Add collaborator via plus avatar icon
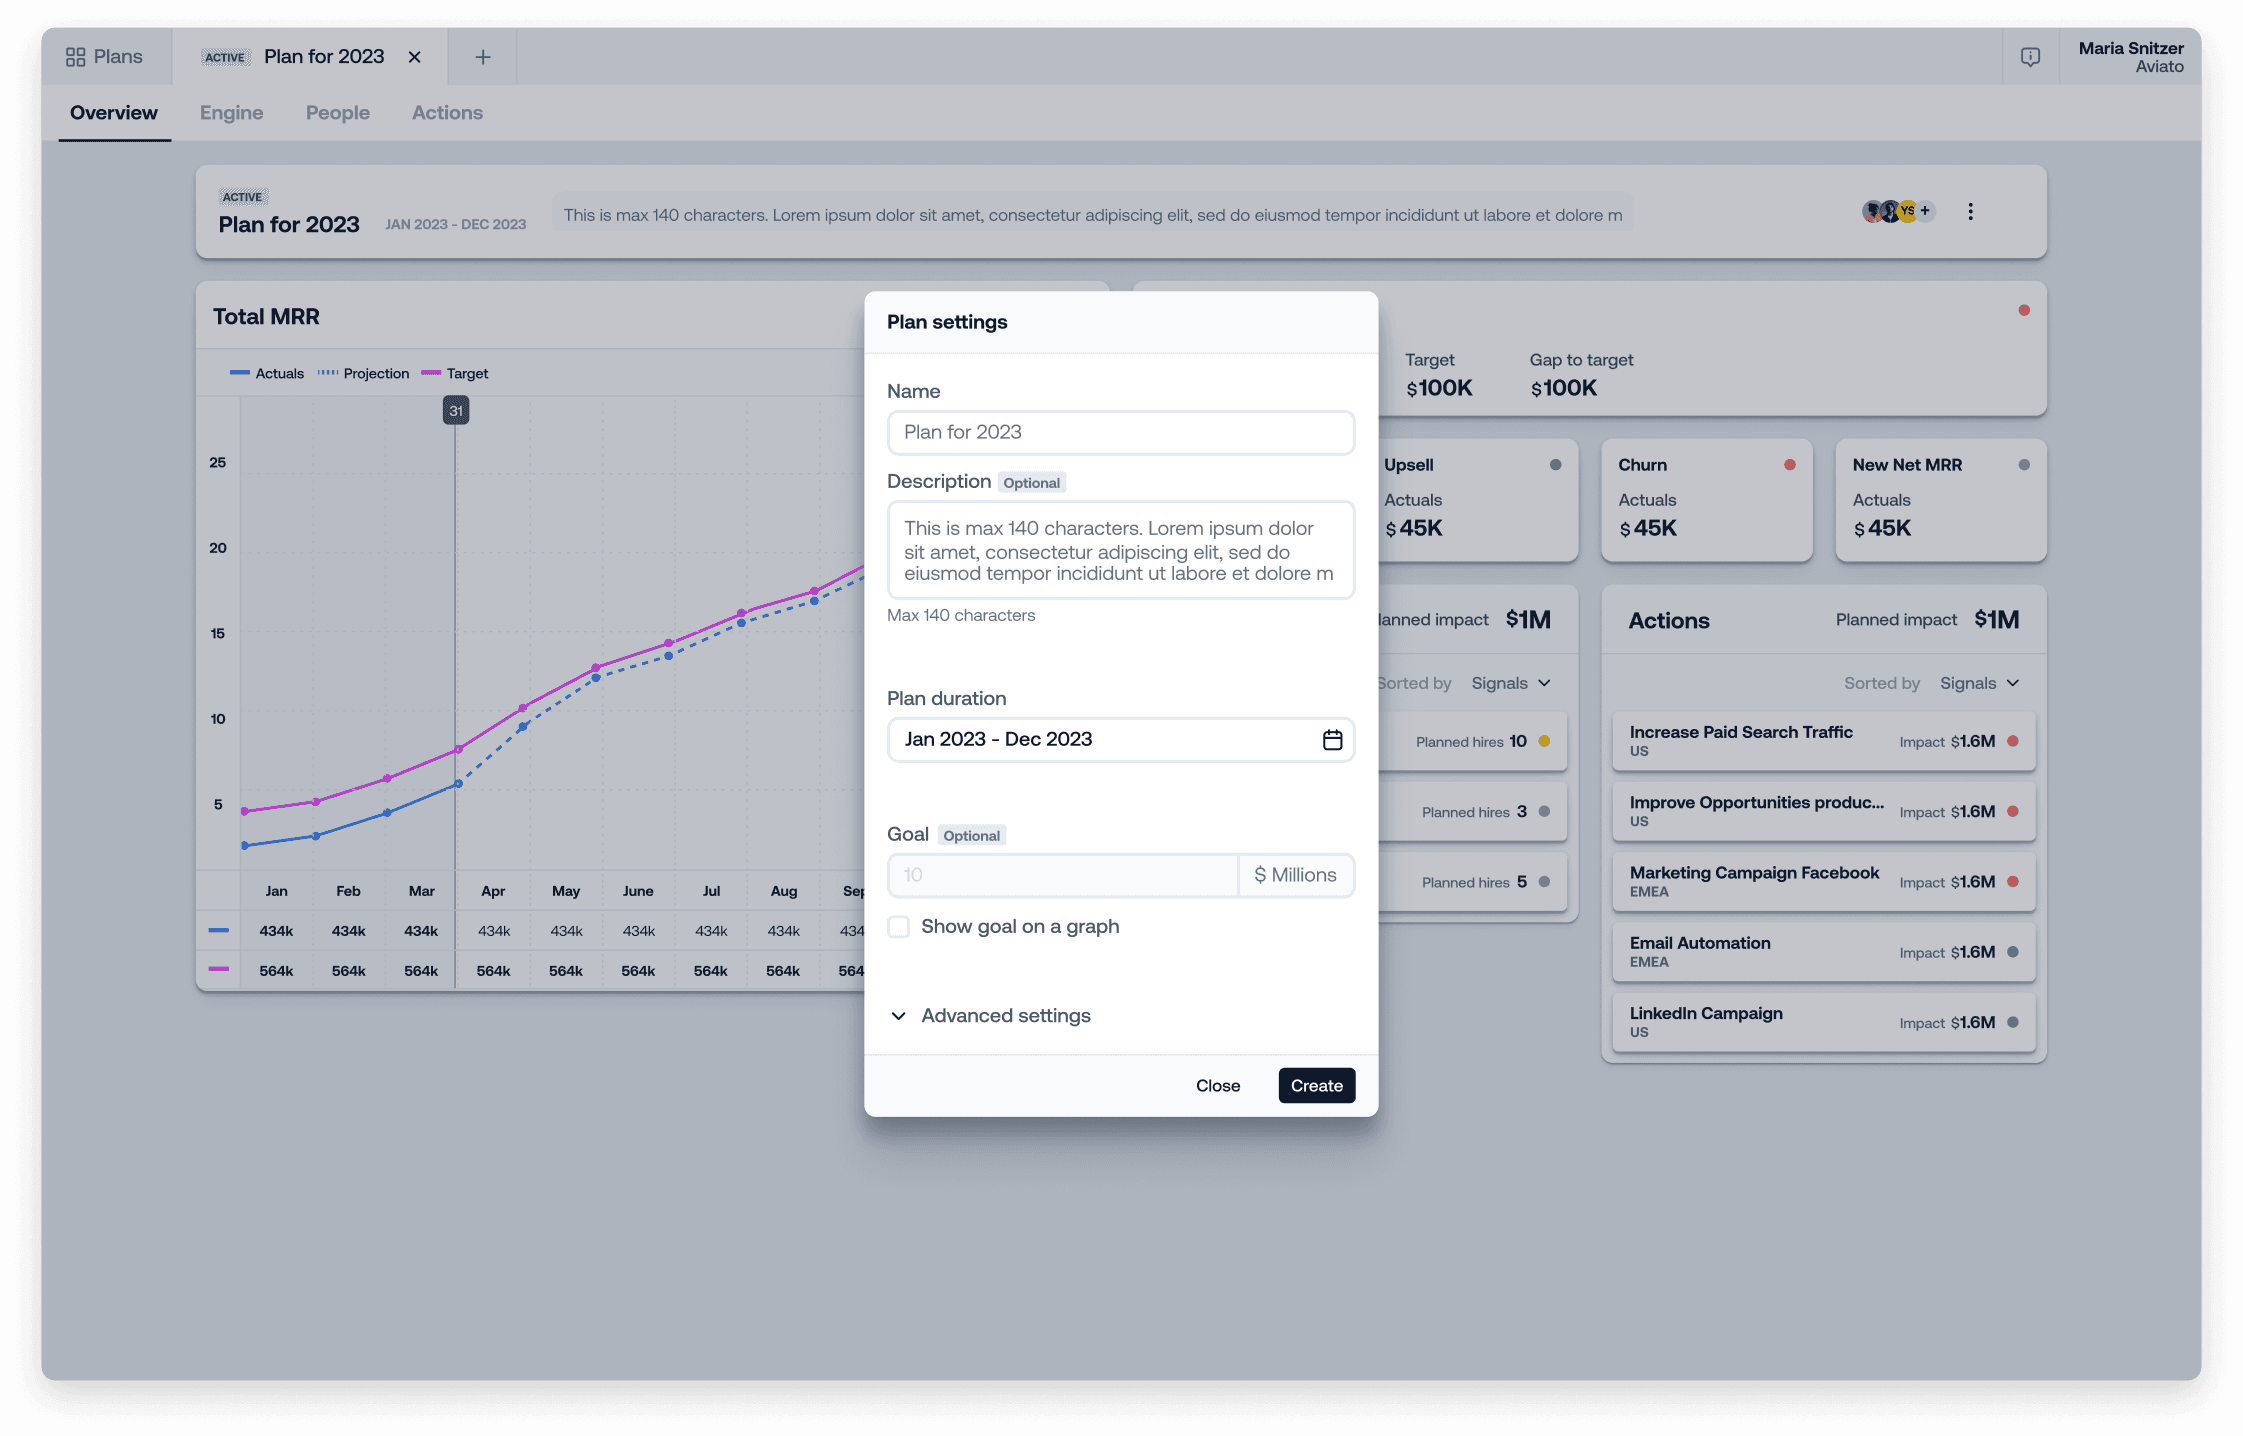 [1925, 211]
